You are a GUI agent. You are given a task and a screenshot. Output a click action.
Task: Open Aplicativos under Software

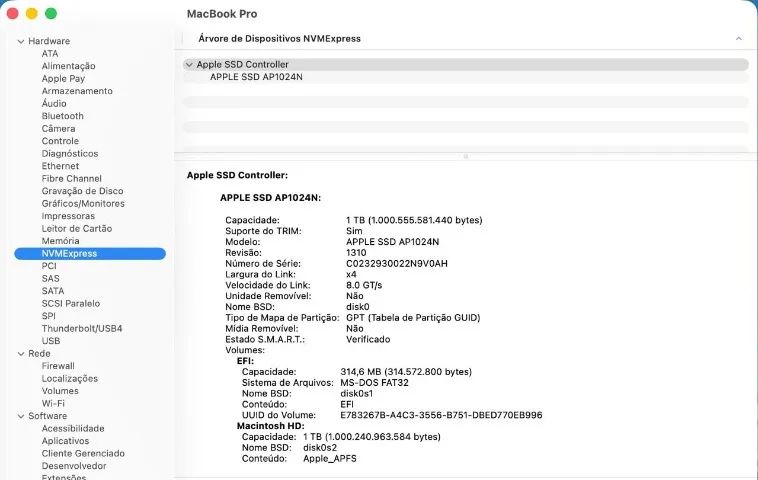click(65, 441)
